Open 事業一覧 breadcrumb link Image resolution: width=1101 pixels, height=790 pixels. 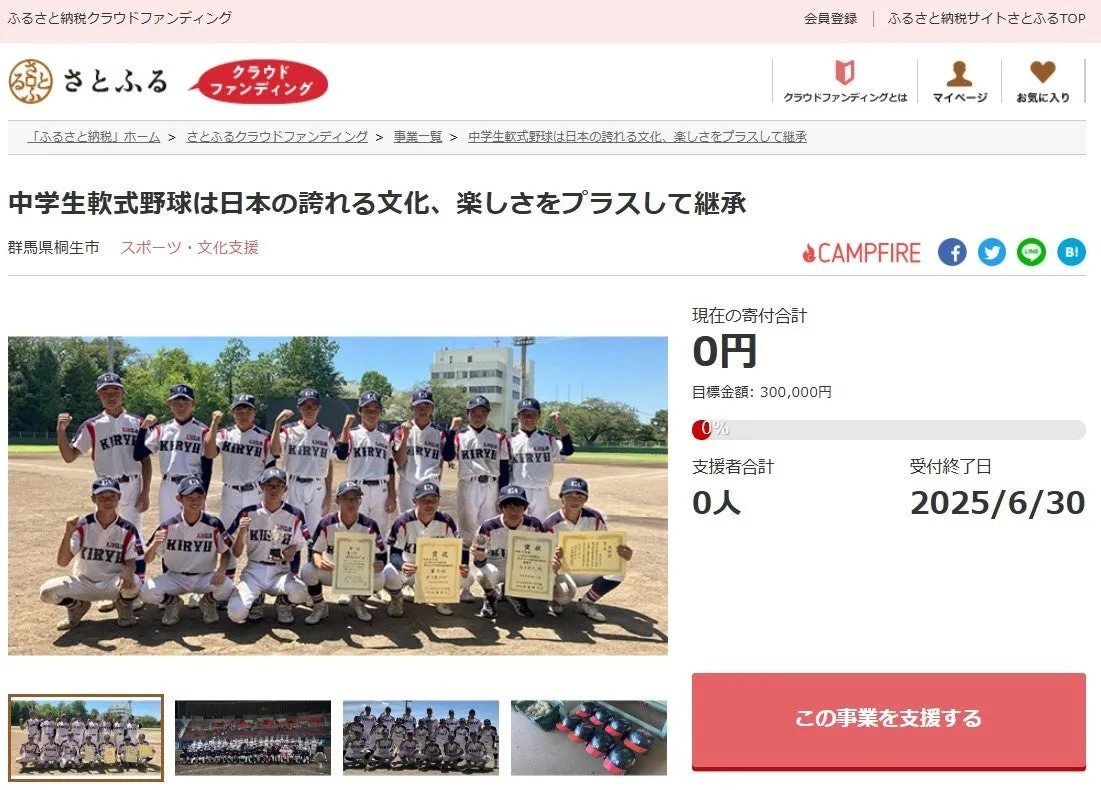tap(418, 137)
